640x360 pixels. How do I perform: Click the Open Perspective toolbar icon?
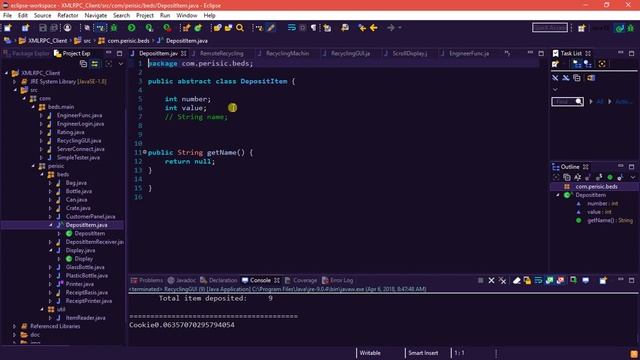click(x=582, y=28)
